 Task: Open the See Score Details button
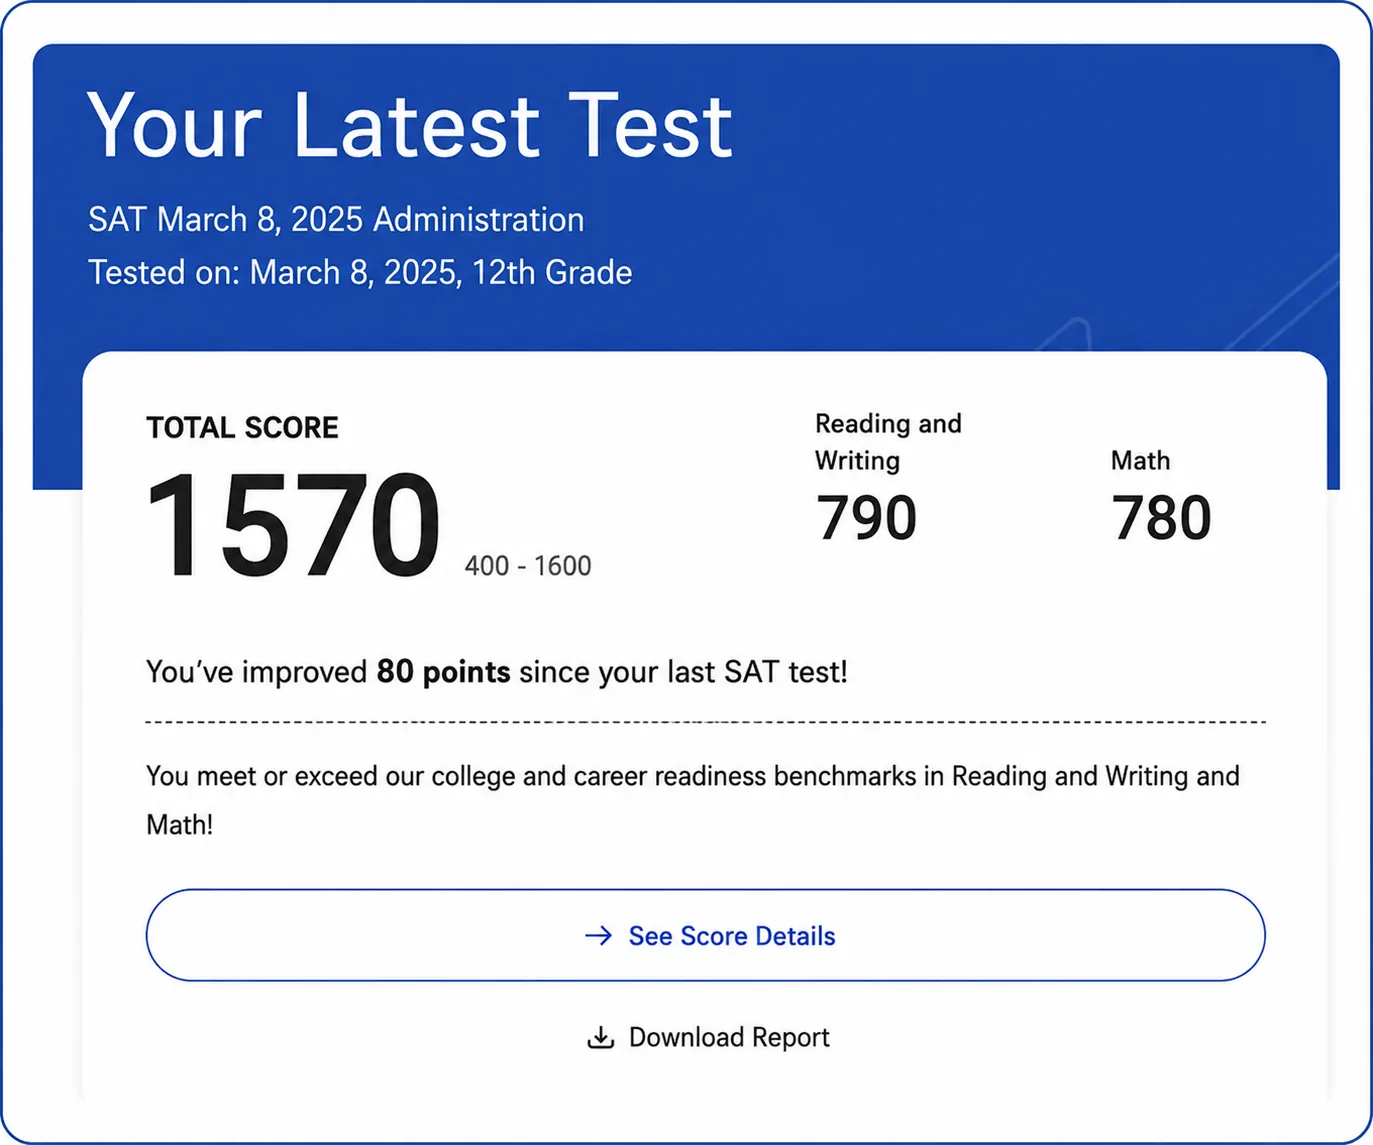[x=706, y=935]
